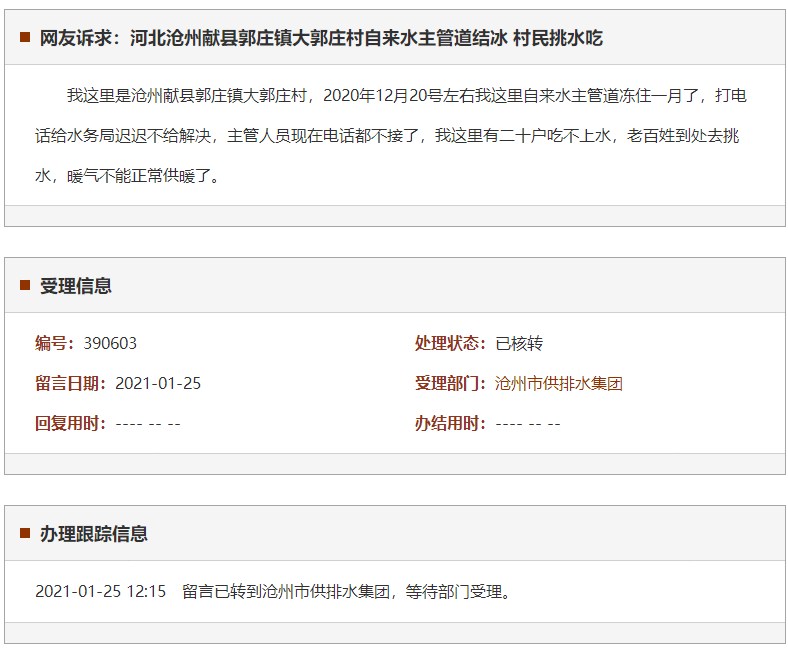Select the 办理跟踪信息 section heading text
This screenshot has width=788, height=649.
94,534
